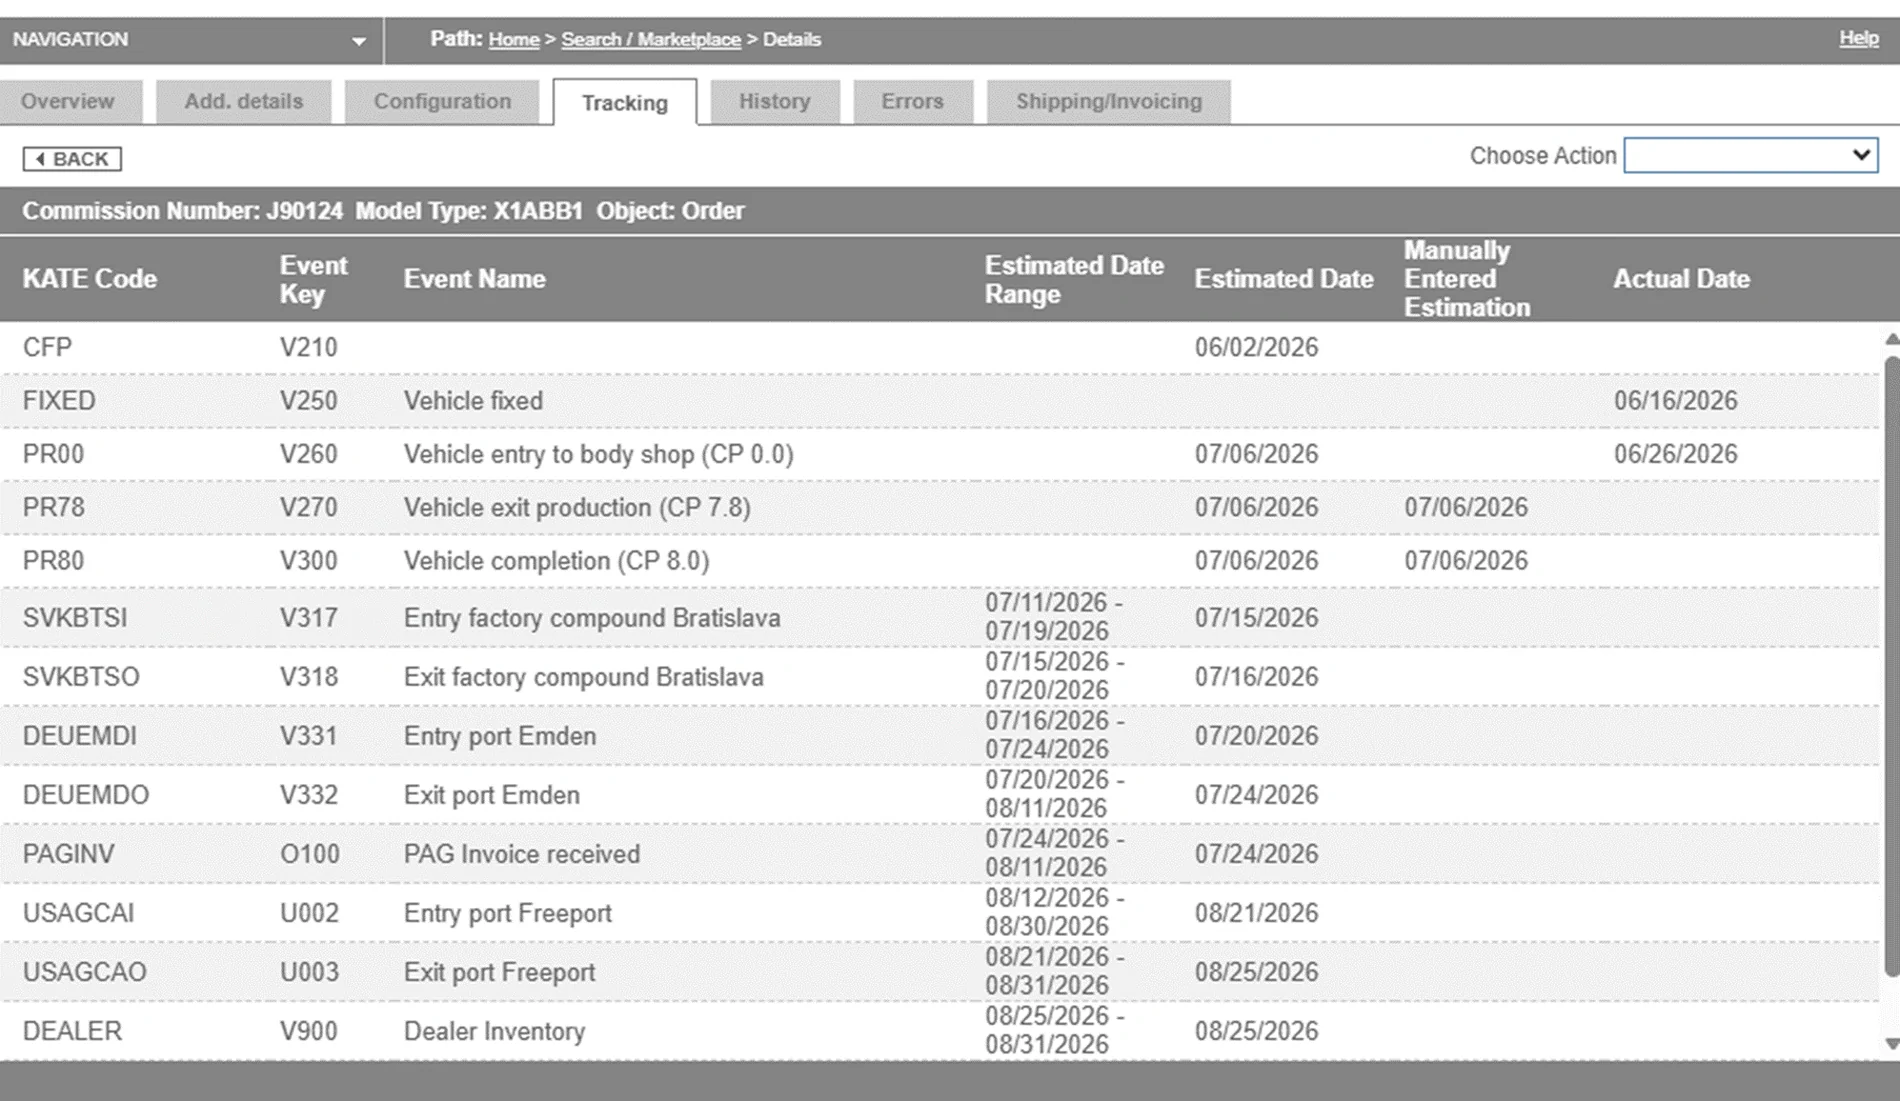Select the Tracking tab
The height and width of the screenshot is (1101, 1900).
[625, 103]
